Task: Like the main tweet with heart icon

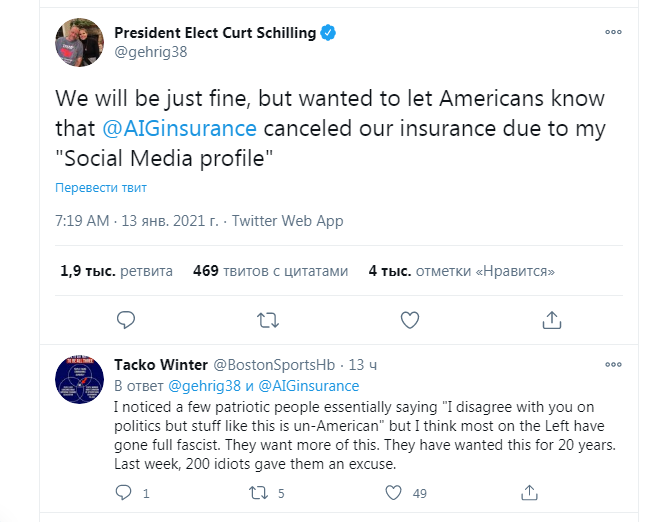Action: click(409, 320)
